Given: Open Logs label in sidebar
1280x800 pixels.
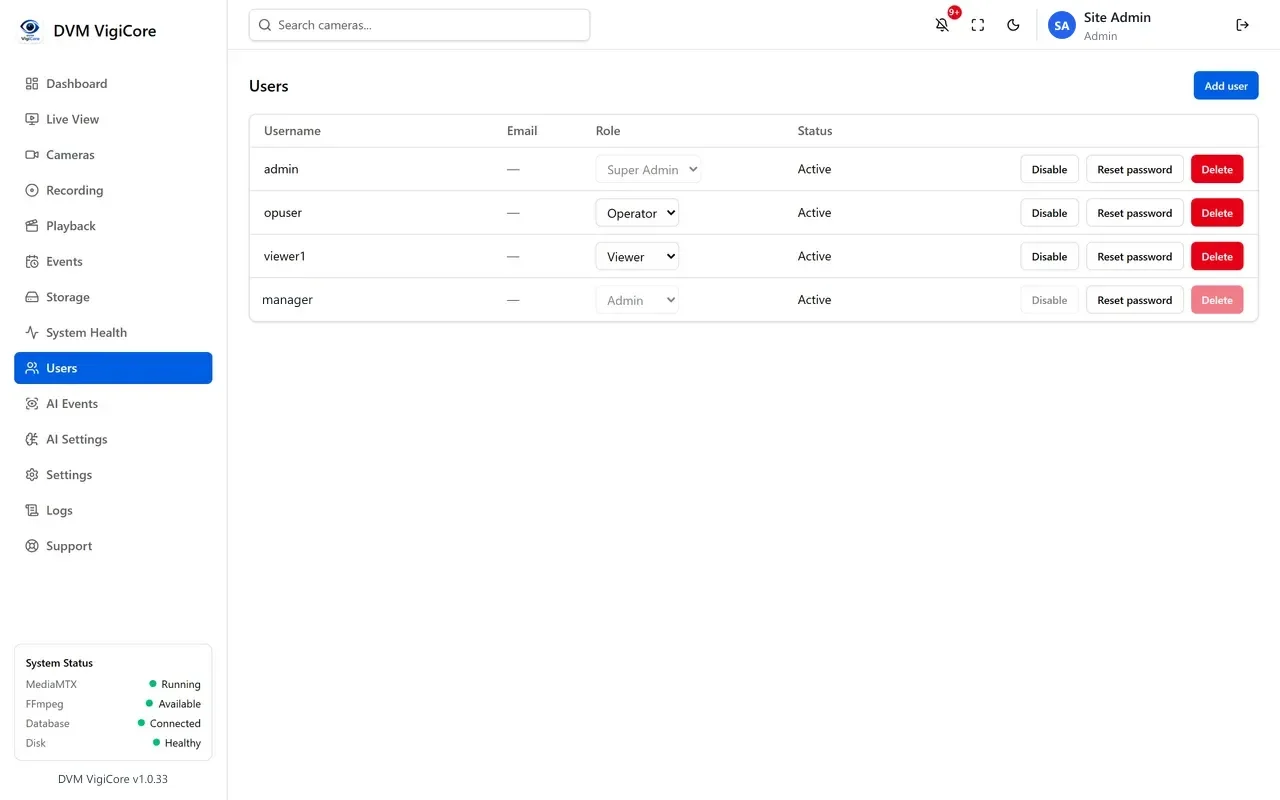Looking at the screenshot, I should pos(59,511).
